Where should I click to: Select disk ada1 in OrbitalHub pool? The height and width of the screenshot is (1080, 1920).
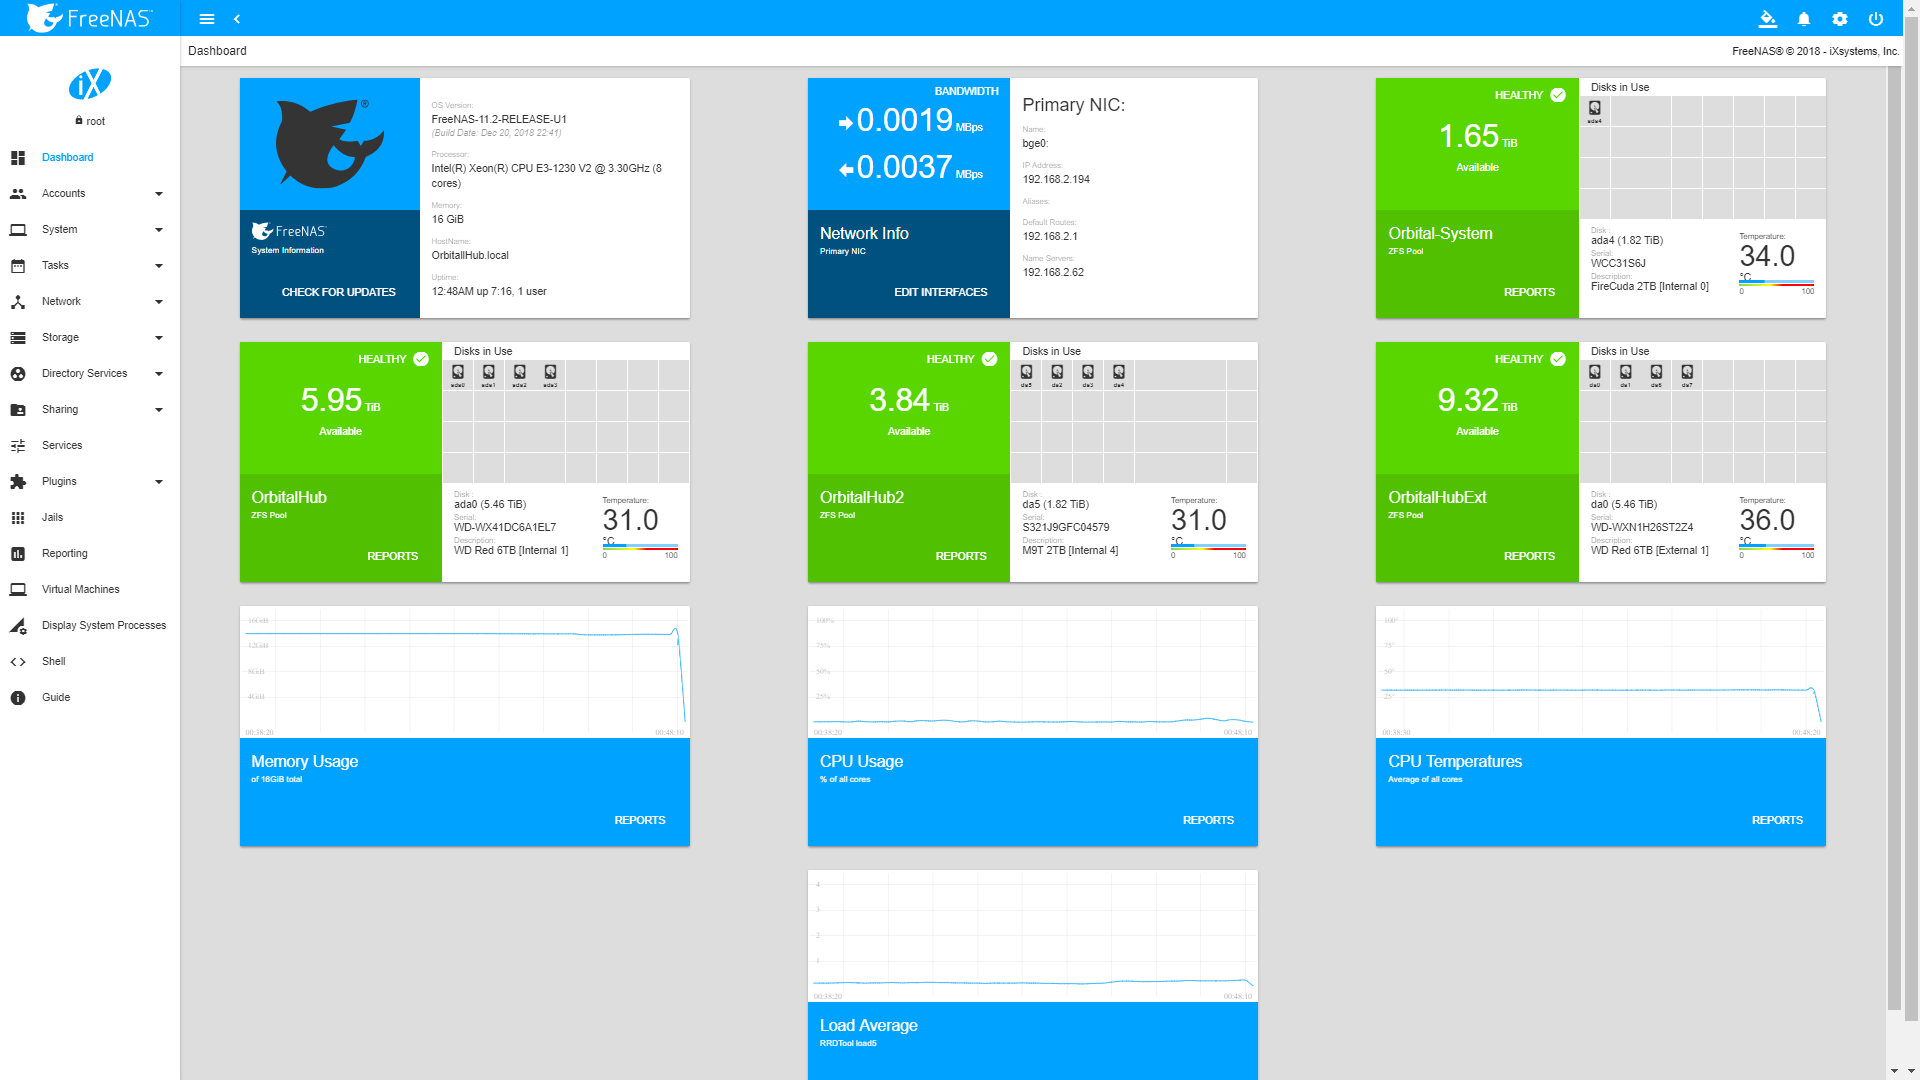click(x=489, y=375)
